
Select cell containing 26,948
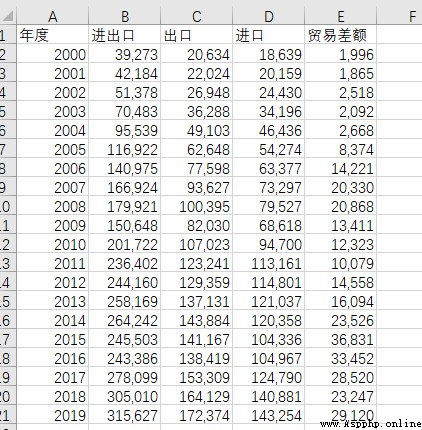click(197, 92)
